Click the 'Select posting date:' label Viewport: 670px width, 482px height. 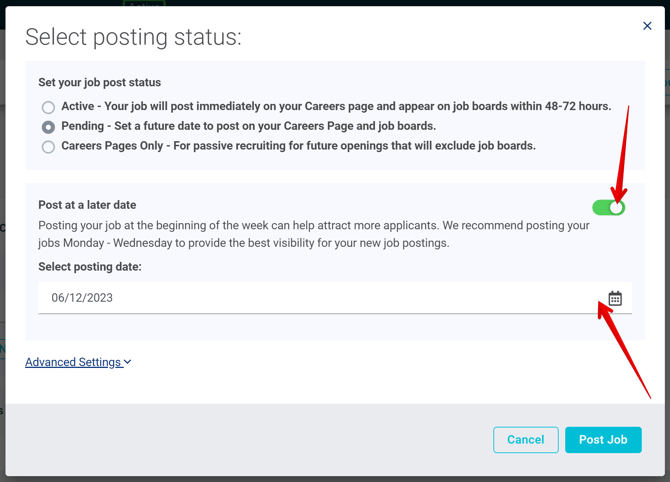[x=90, y=267]
